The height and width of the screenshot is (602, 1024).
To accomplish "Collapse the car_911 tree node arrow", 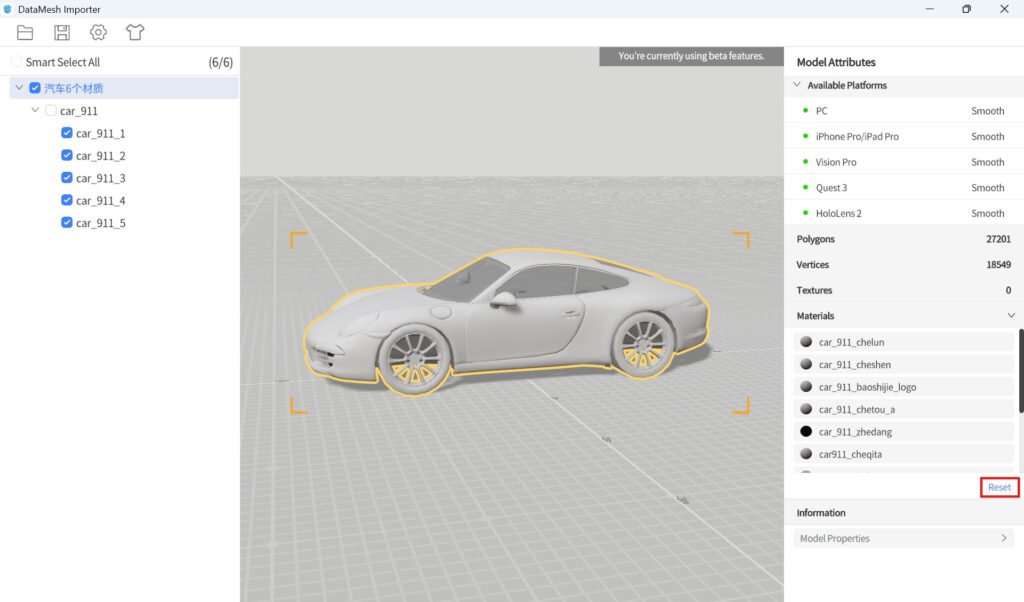I will click(36, 110).
